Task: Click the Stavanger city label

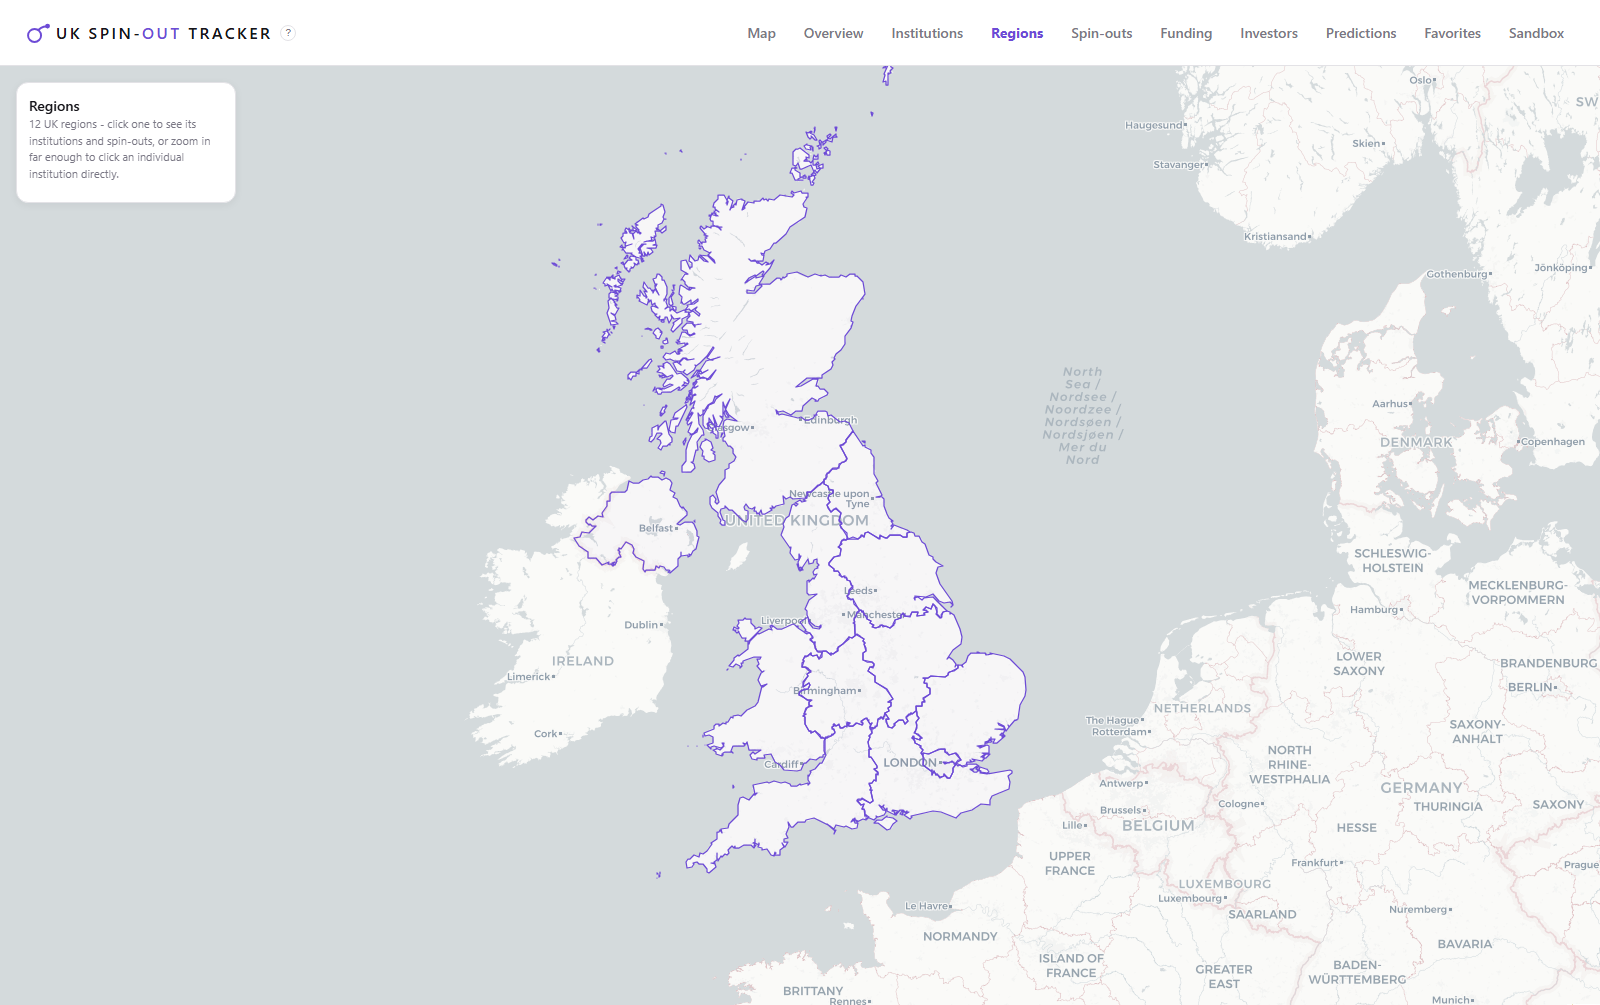Action: 1180,164
